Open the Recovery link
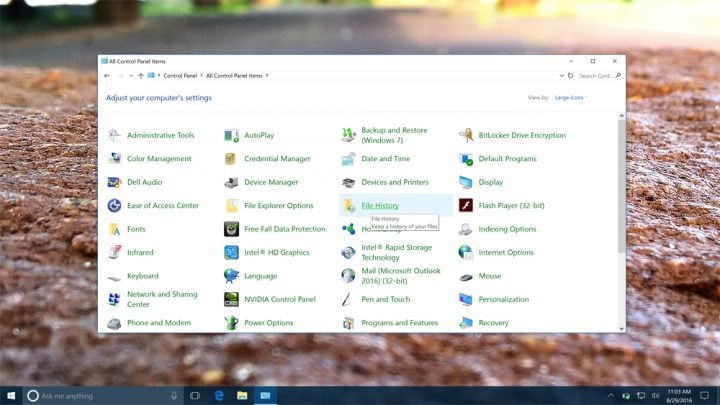This screenshot has width=720, height=405. pos(493,323)
